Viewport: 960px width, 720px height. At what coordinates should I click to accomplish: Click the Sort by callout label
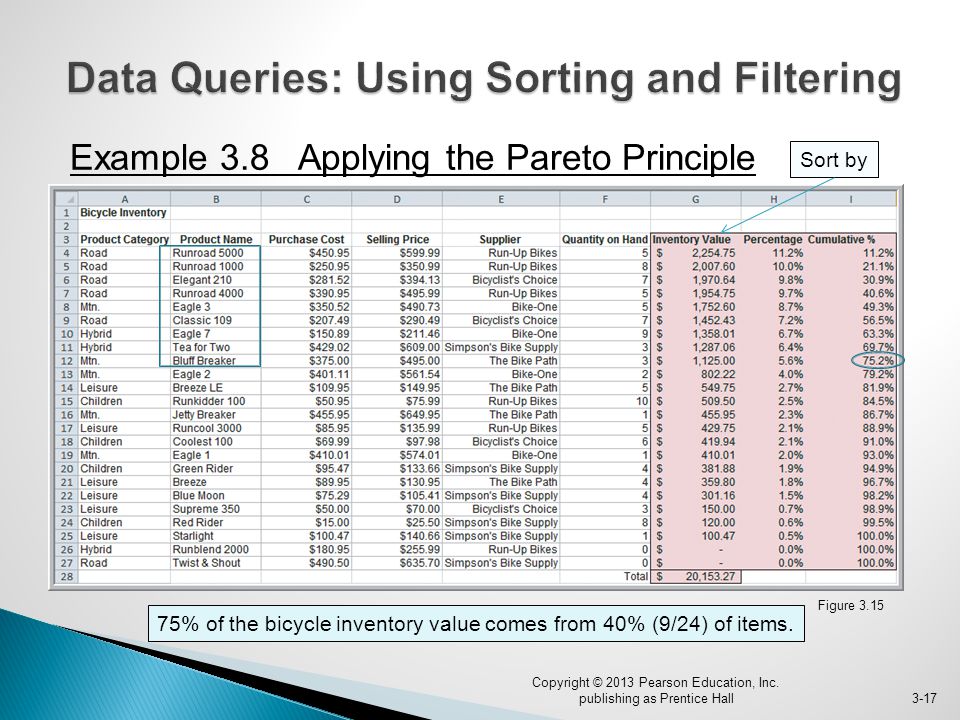coord(834,160)
